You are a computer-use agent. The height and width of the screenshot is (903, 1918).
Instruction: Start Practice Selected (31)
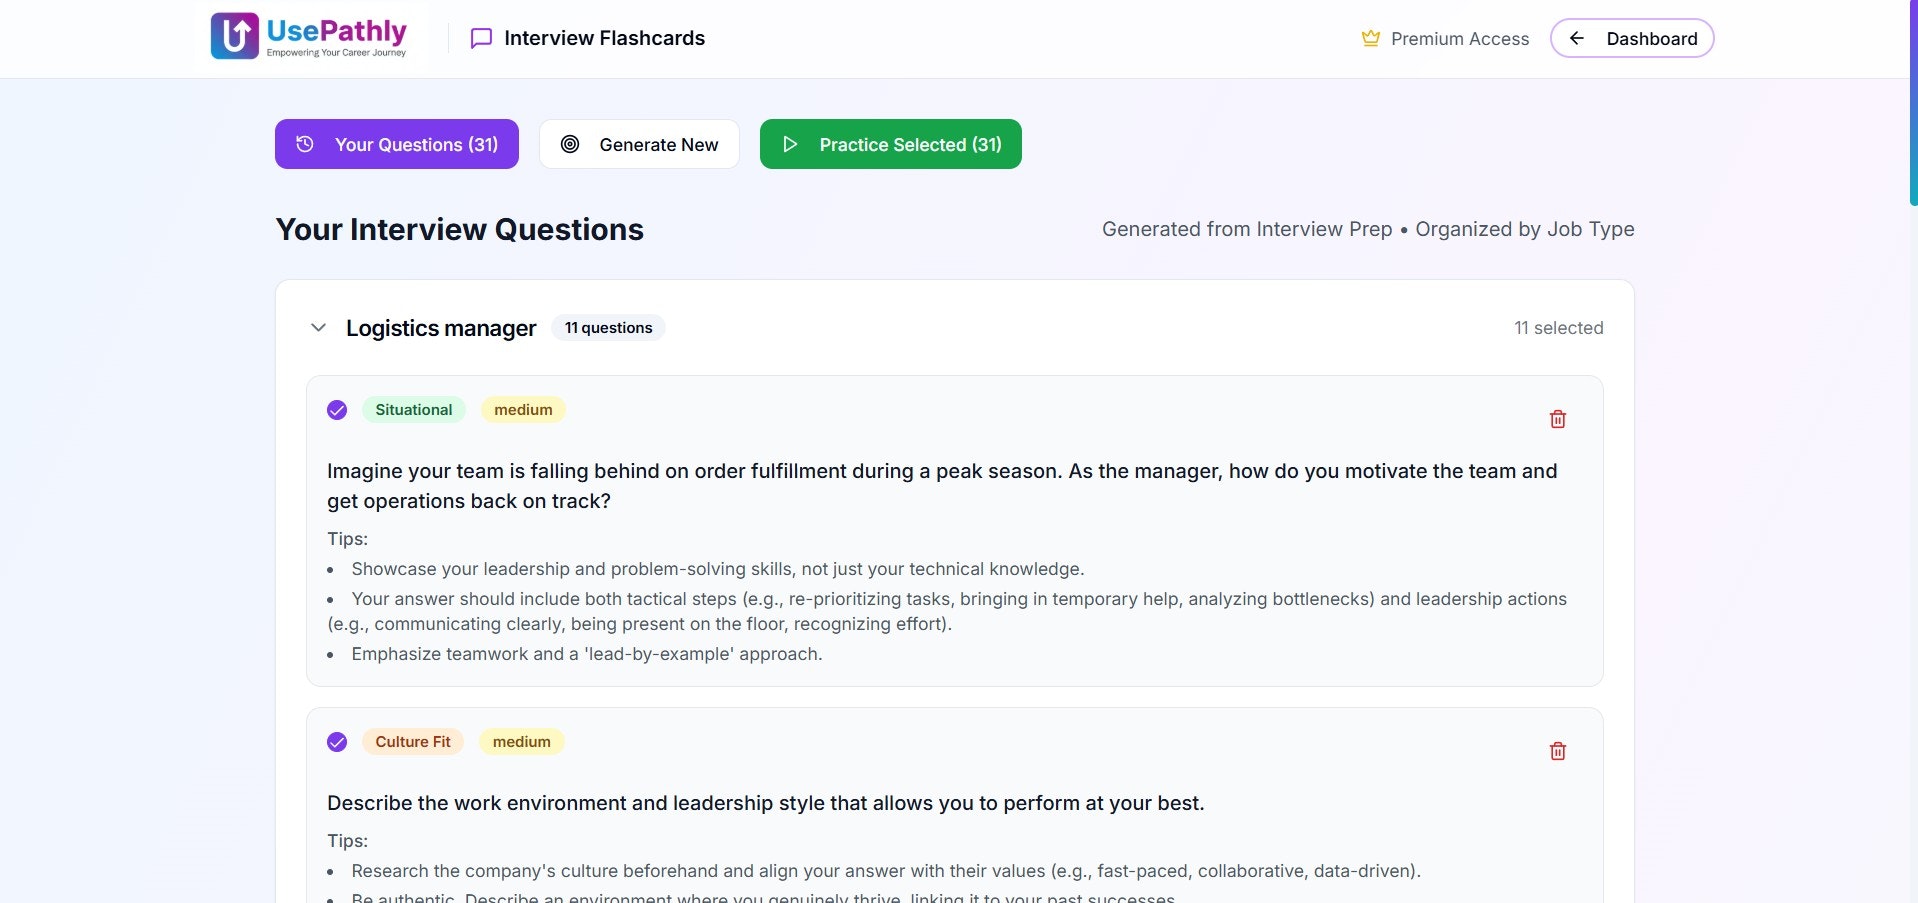coord(890,144)
